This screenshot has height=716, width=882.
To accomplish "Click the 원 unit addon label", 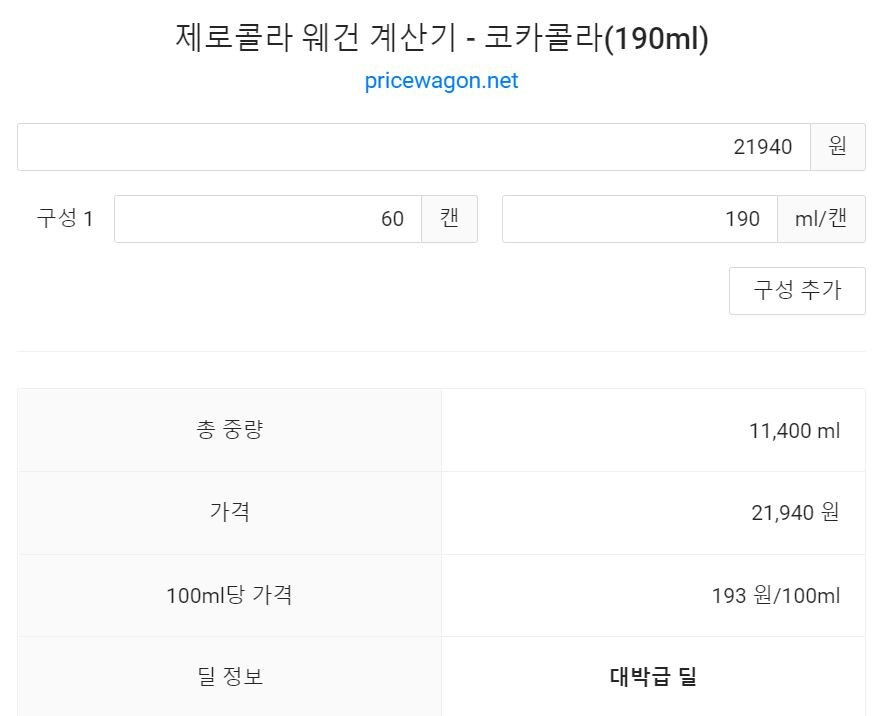I will click(838, 147).
